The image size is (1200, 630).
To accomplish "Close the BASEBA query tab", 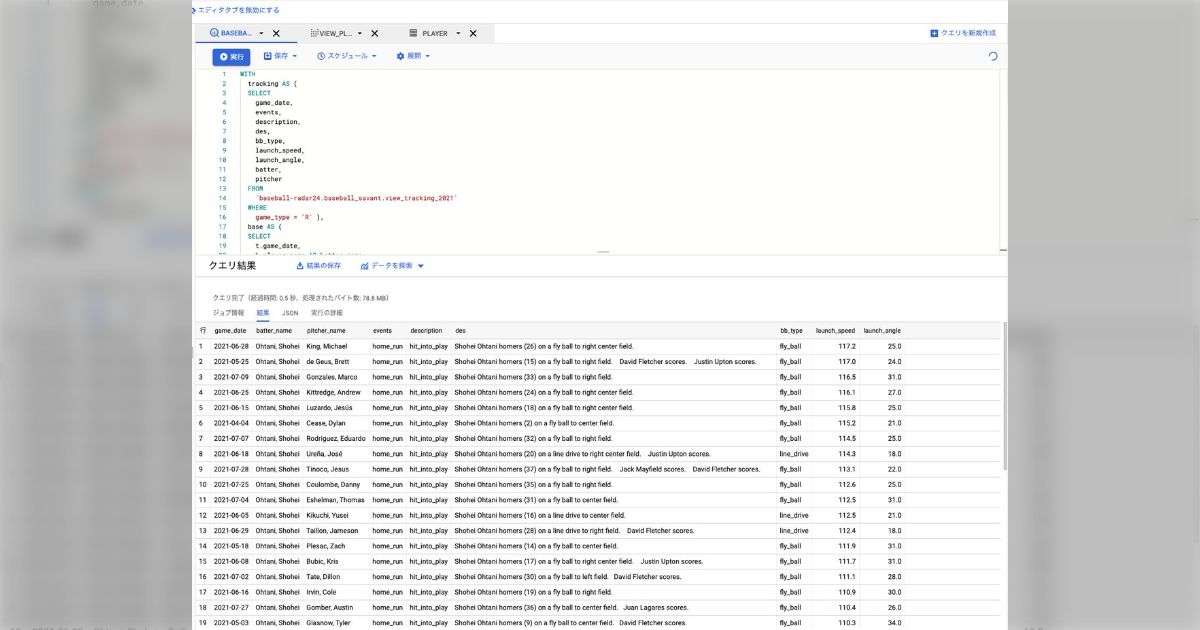I will (276, 33).
